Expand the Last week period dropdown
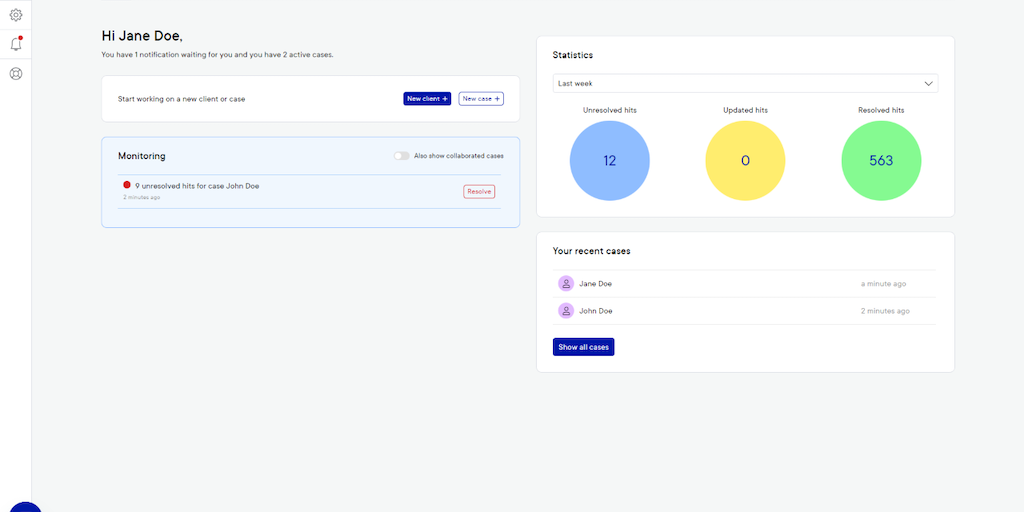 745,84
